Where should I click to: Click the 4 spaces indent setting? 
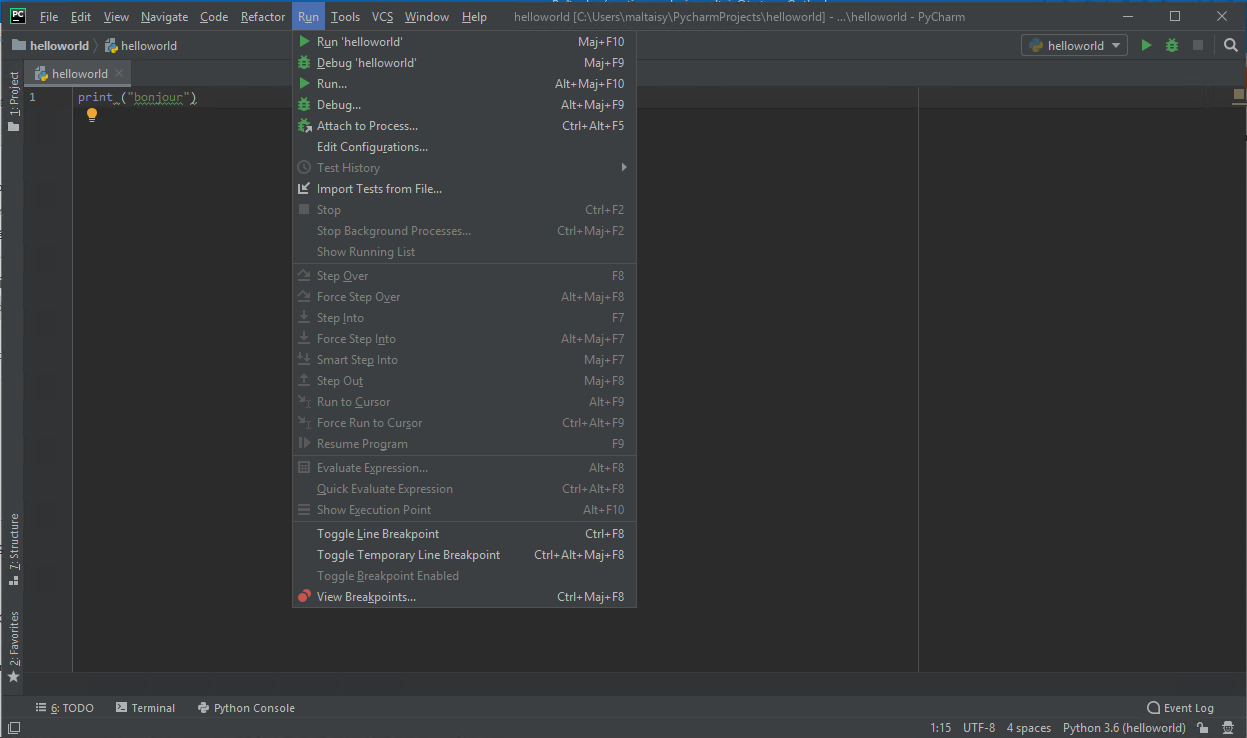[1028, 728]
